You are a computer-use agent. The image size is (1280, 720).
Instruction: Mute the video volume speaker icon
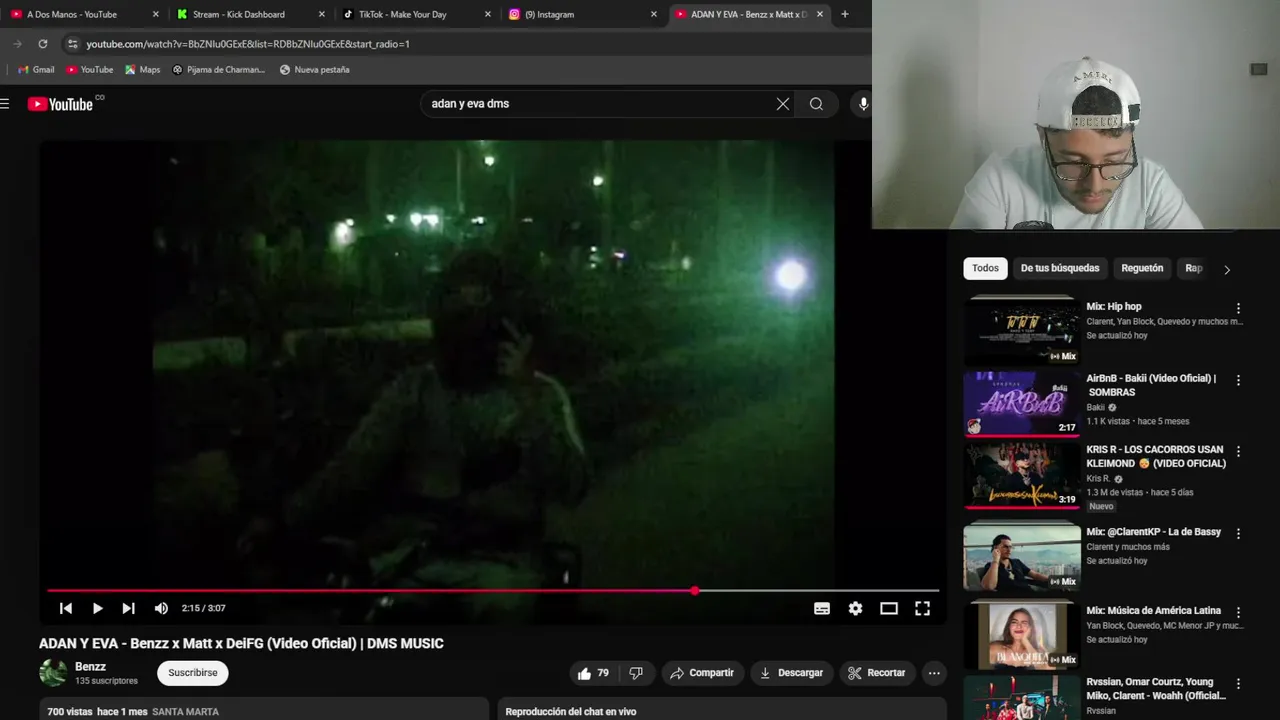pyautogui.click(x=161, y=608)
